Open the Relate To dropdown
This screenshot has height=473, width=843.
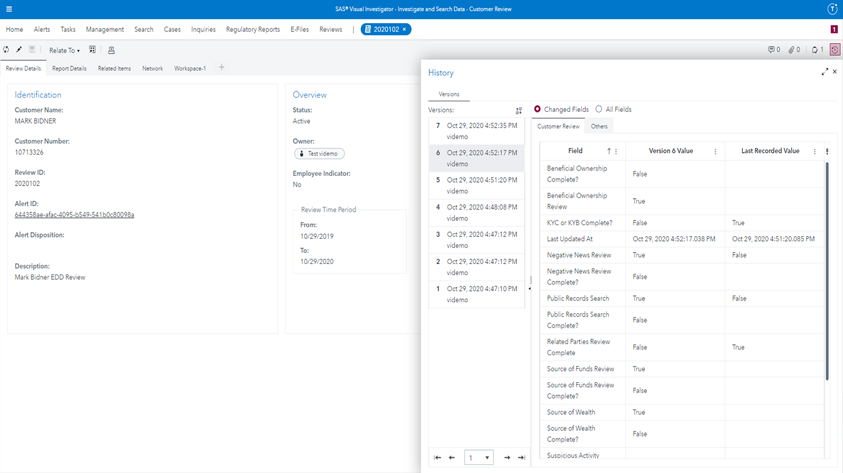click(x=65, y=50)
